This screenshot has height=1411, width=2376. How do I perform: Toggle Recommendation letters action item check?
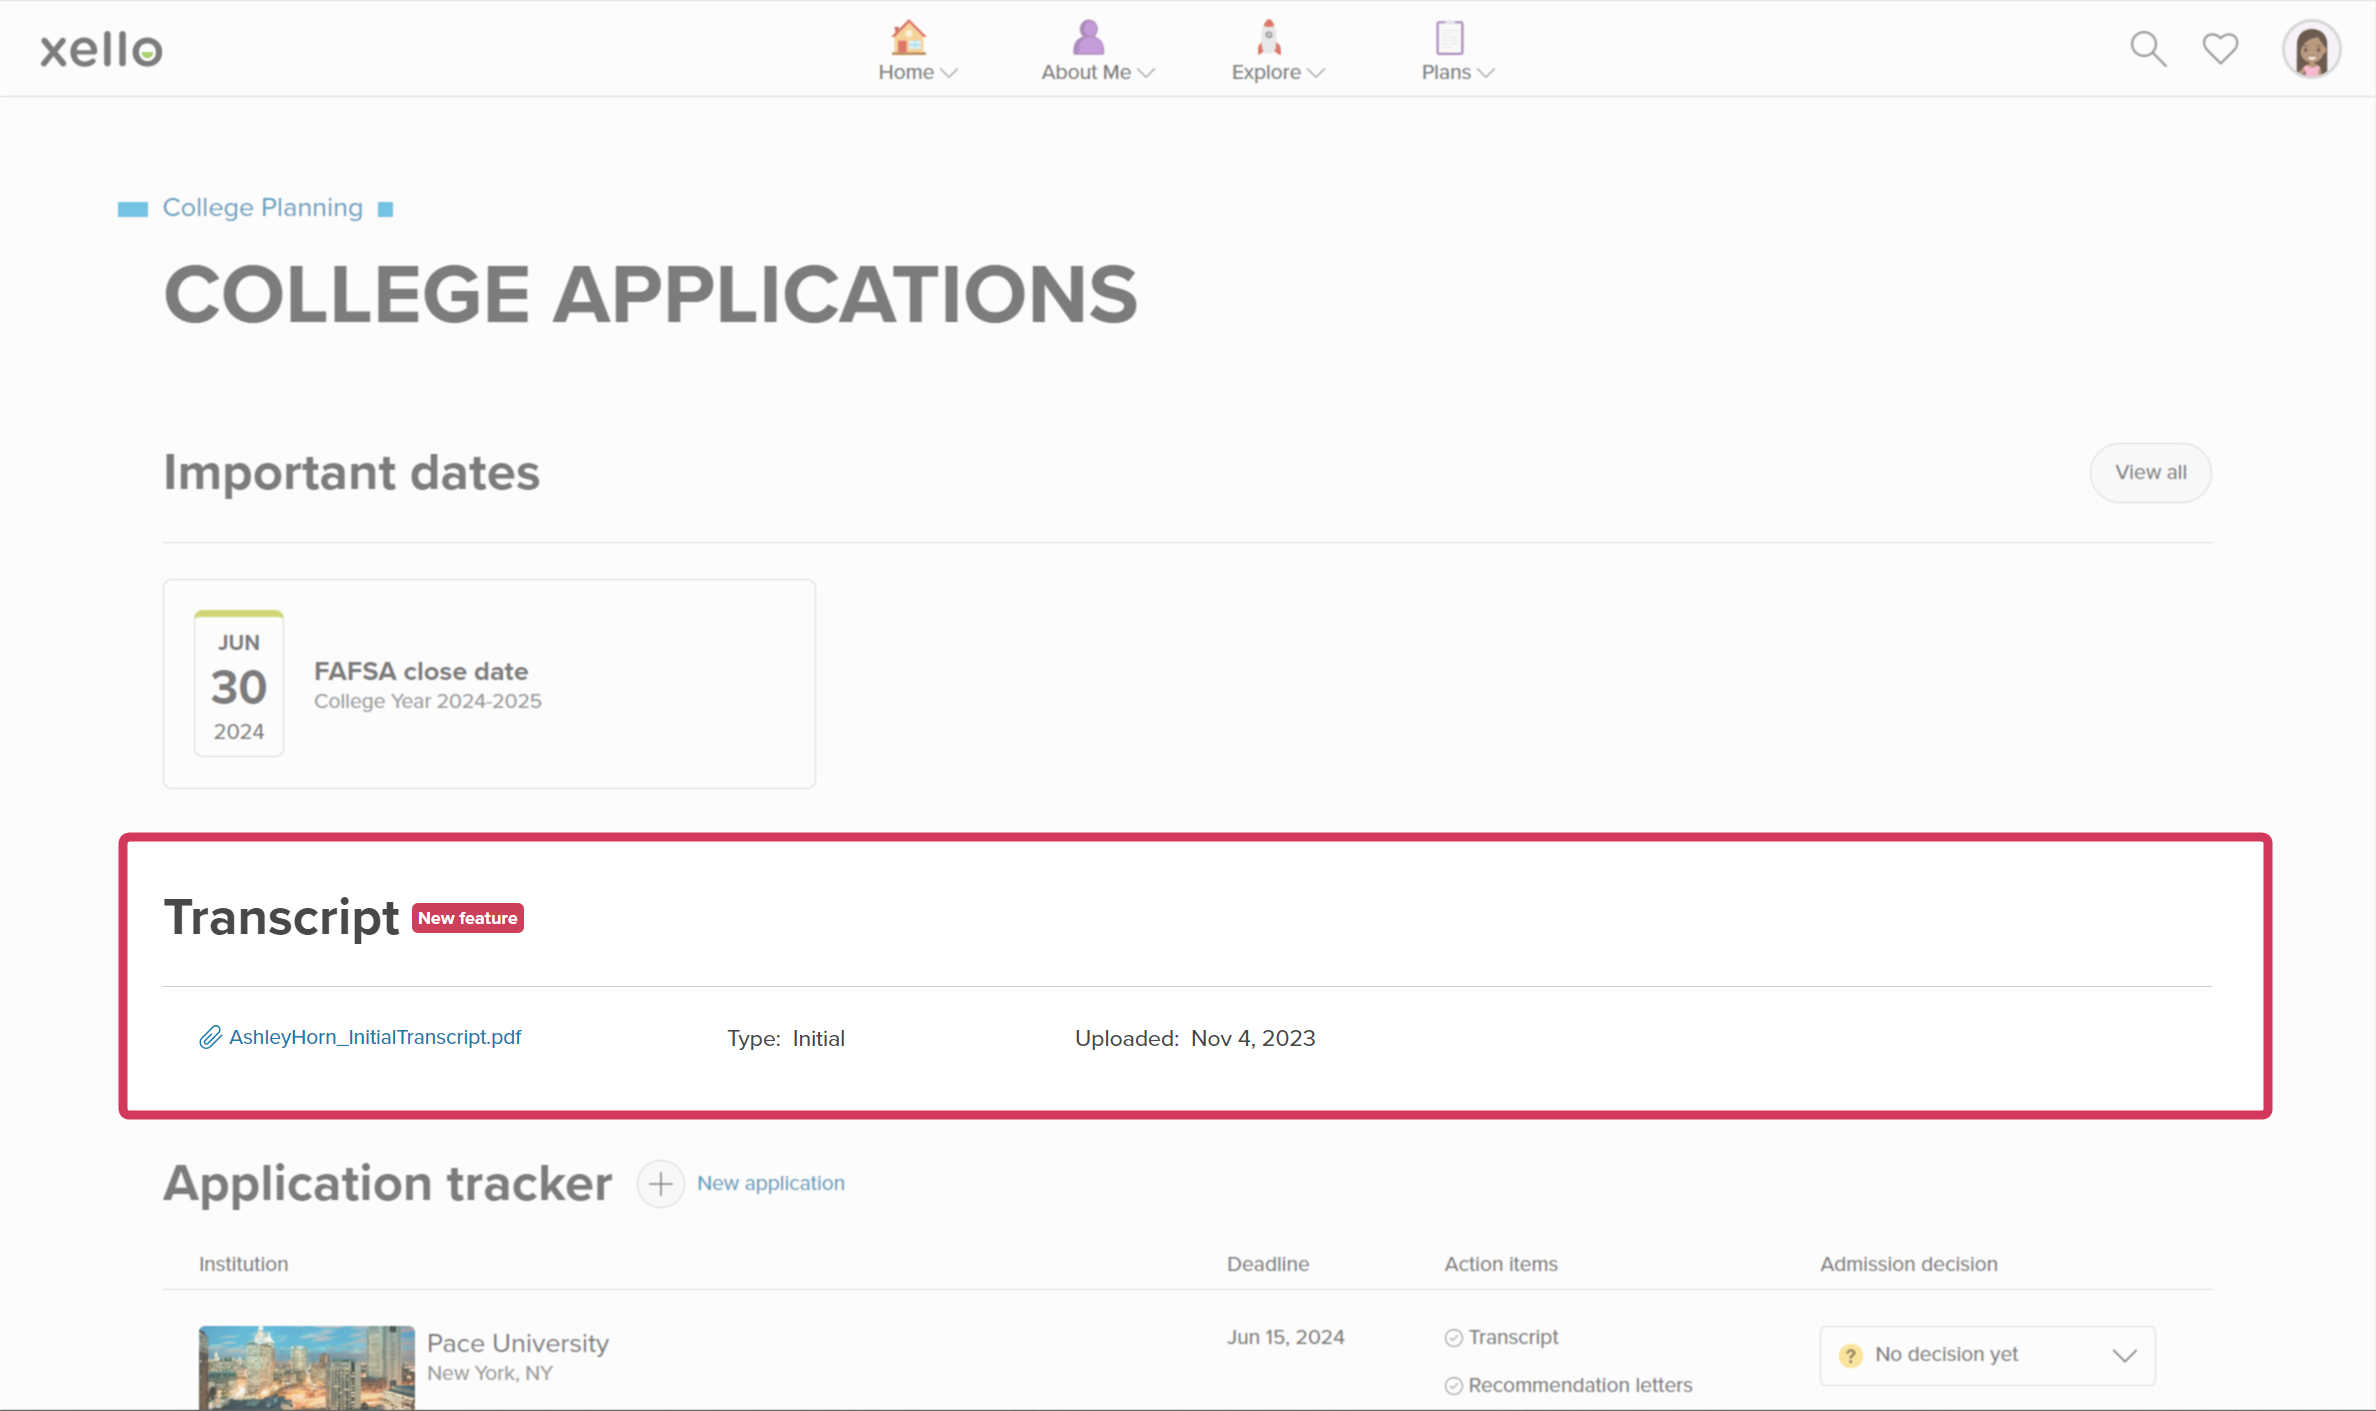(1453, 1386)
